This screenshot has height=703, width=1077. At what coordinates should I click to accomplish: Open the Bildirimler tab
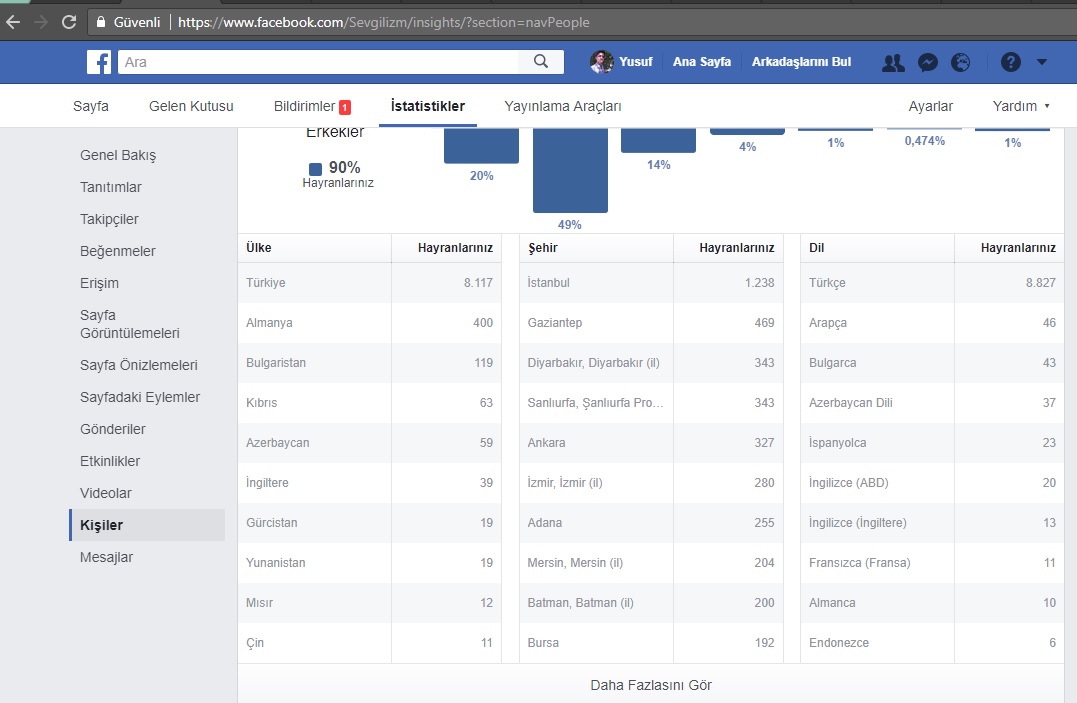click(312, 106)
